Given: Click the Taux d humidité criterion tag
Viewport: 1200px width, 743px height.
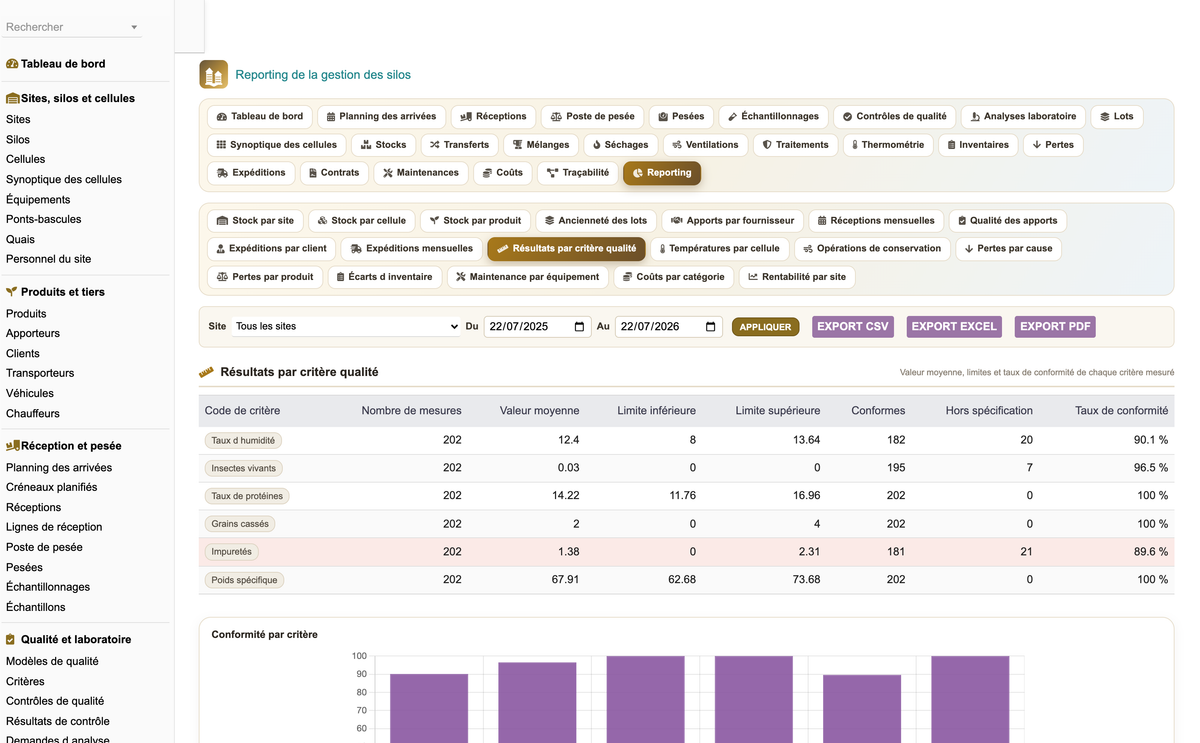Looking at the screenshot, I should (x=244, y=440).
